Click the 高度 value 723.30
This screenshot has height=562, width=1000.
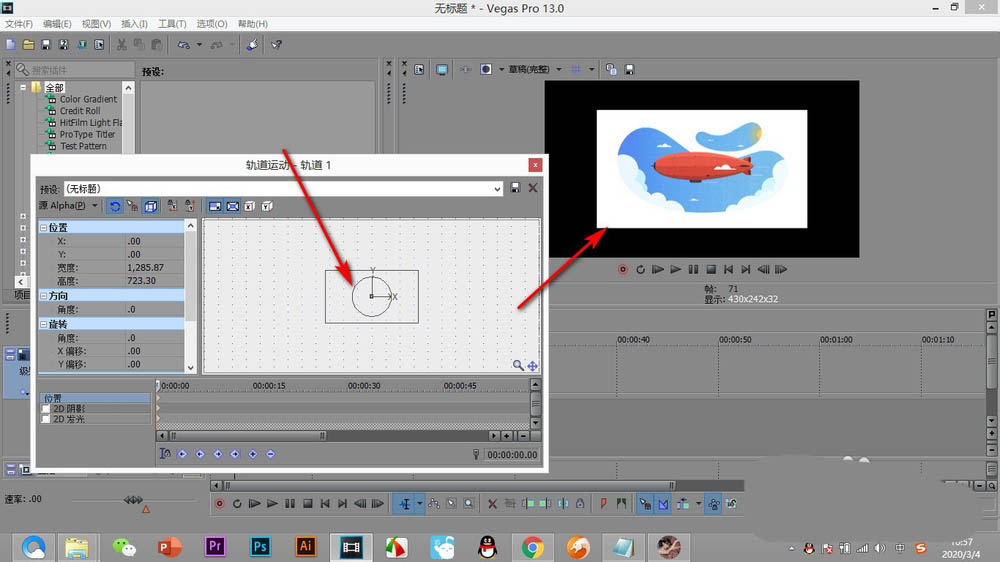click(x=154, y=281)
